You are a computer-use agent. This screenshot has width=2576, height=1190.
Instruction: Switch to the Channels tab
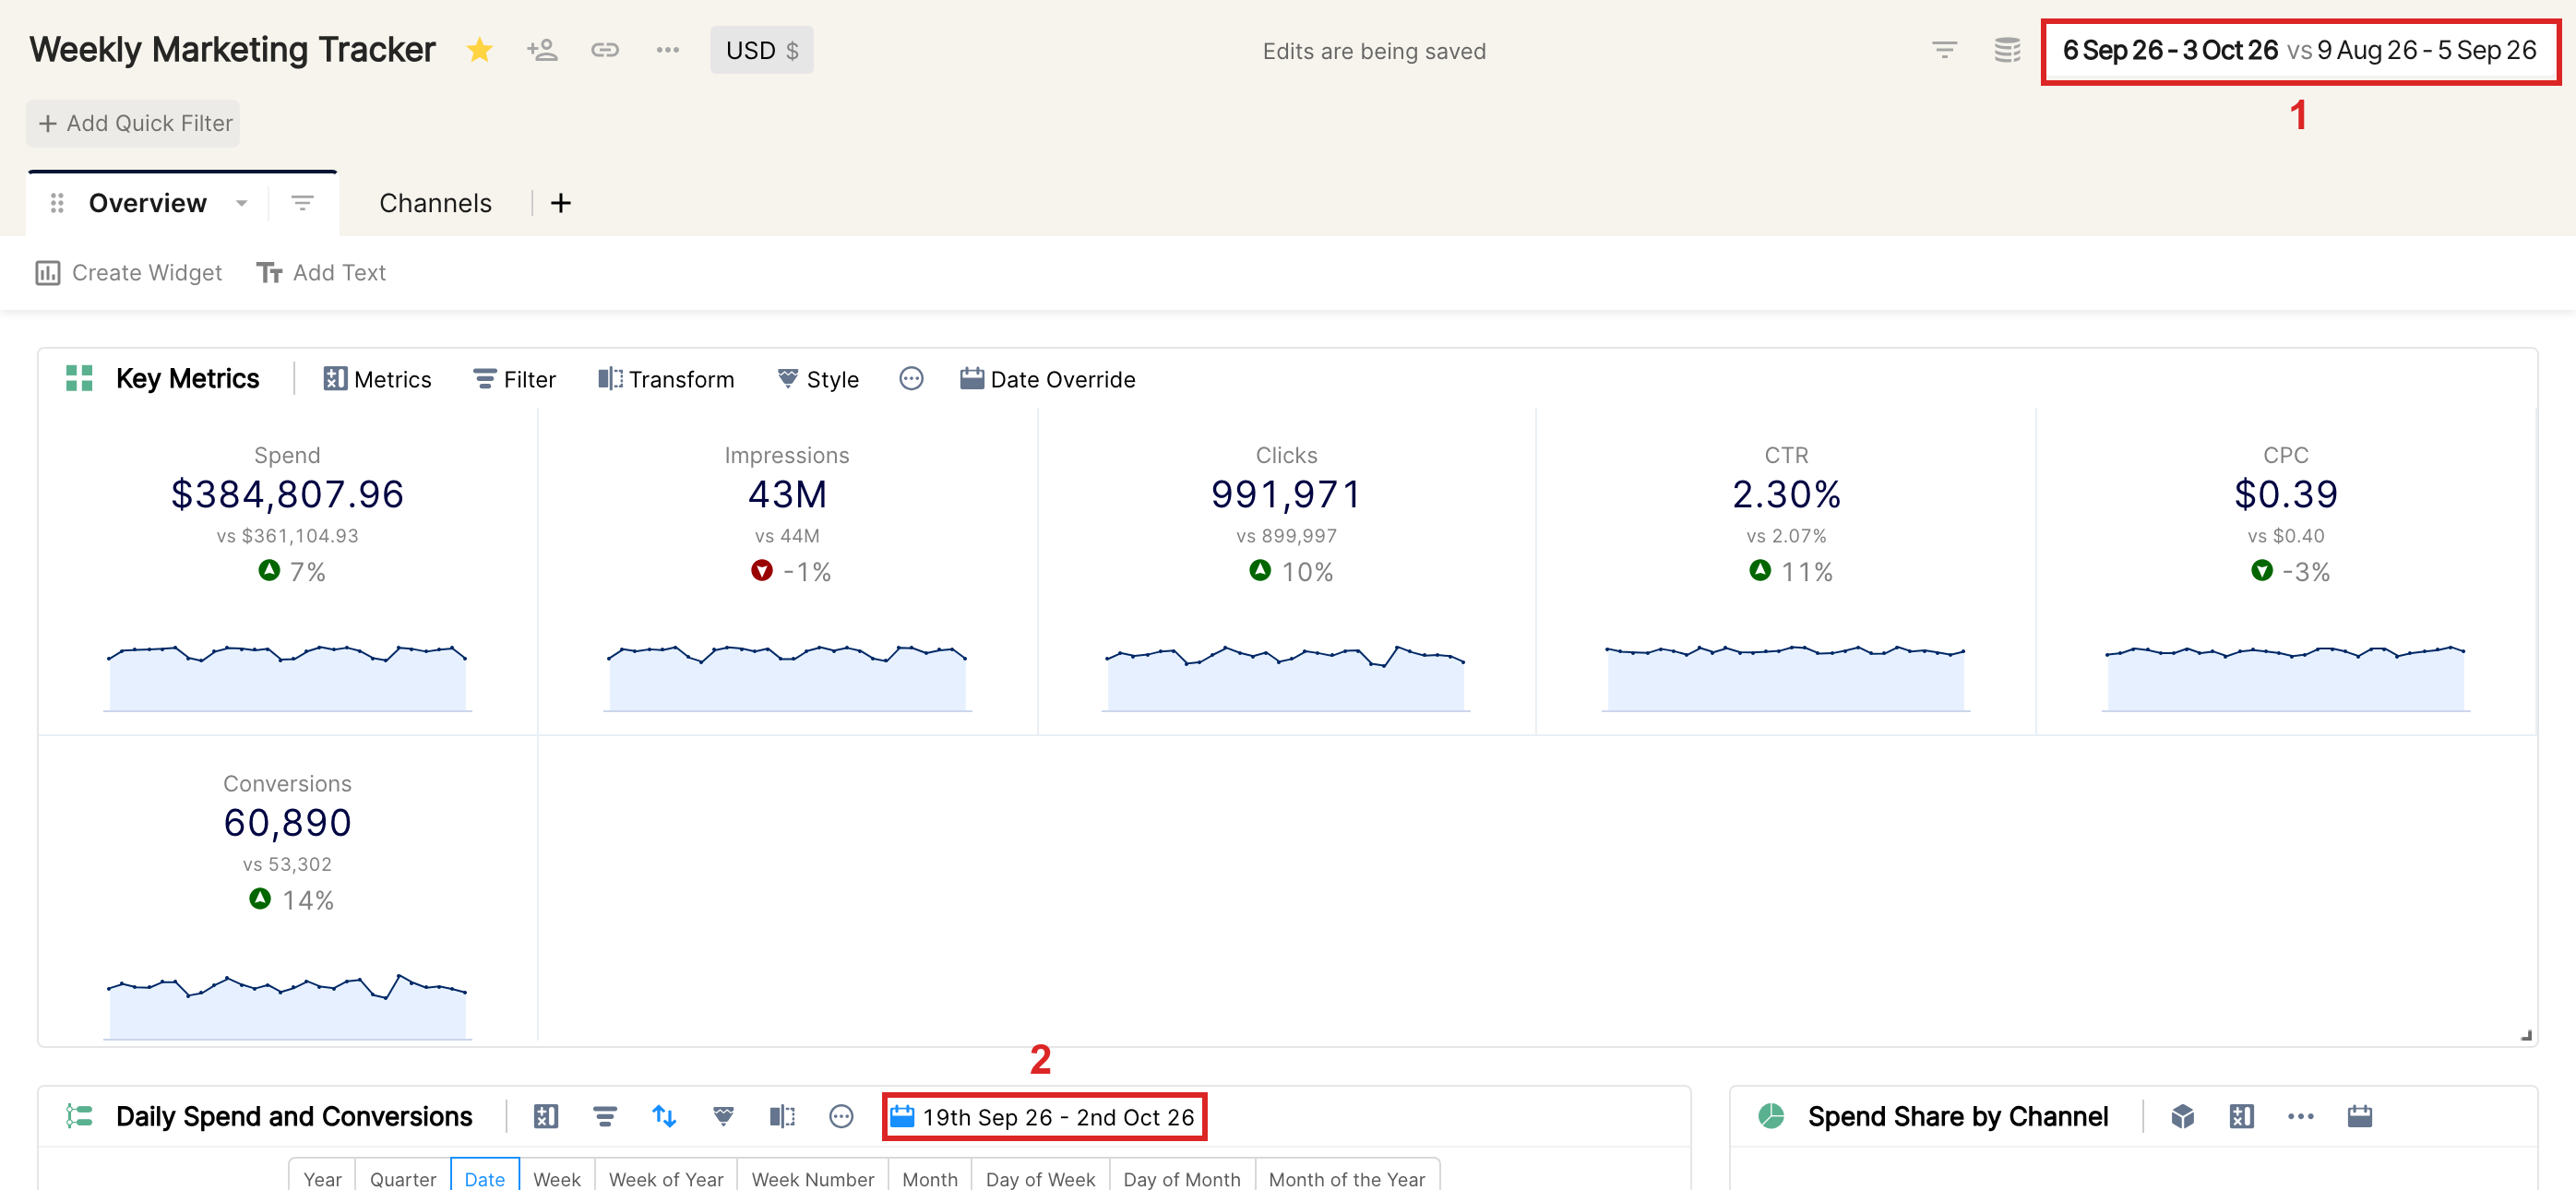tap(435, 203)
